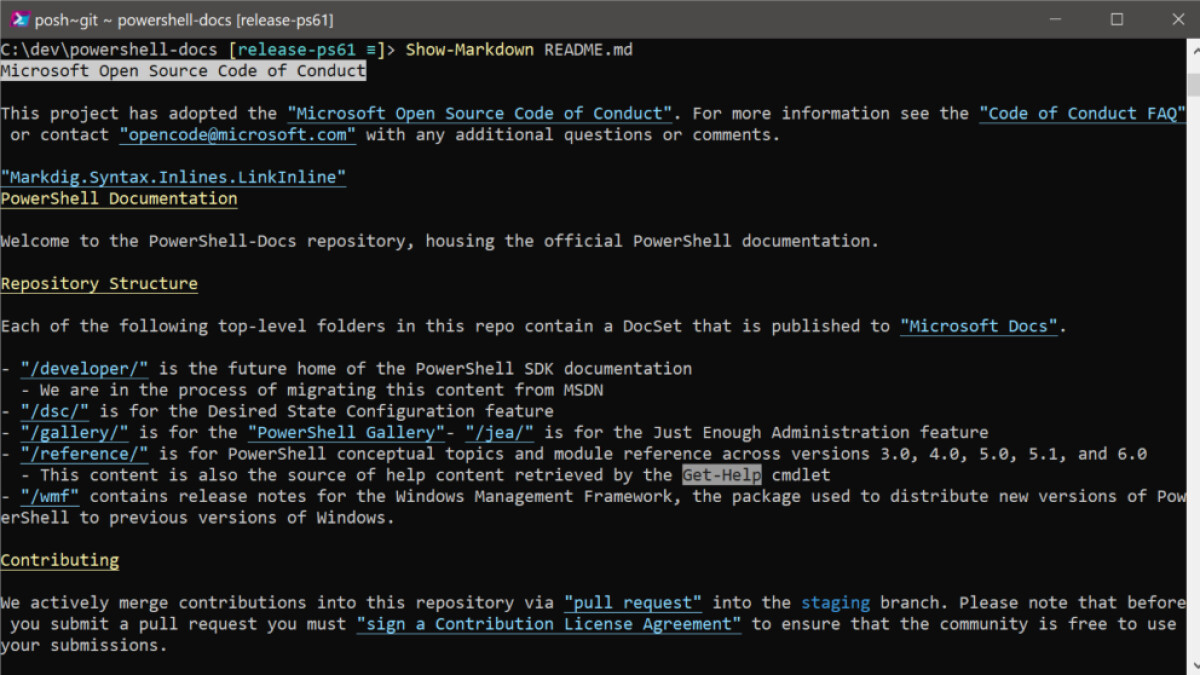1200x675 pixels.
Task: Click the "Contributing" heading
Action: click(59, 560)
